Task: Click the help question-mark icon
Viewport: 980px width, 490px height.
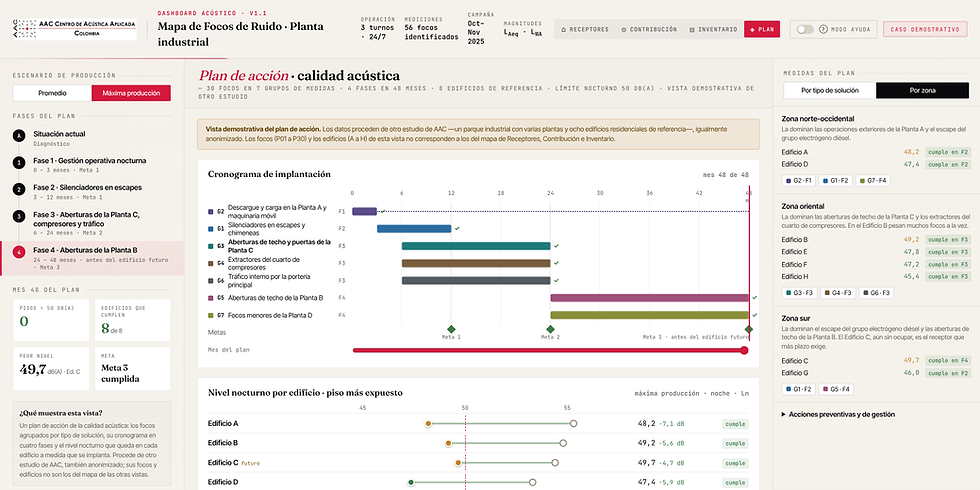Action: pyautogui.click(x=822, y=29)
